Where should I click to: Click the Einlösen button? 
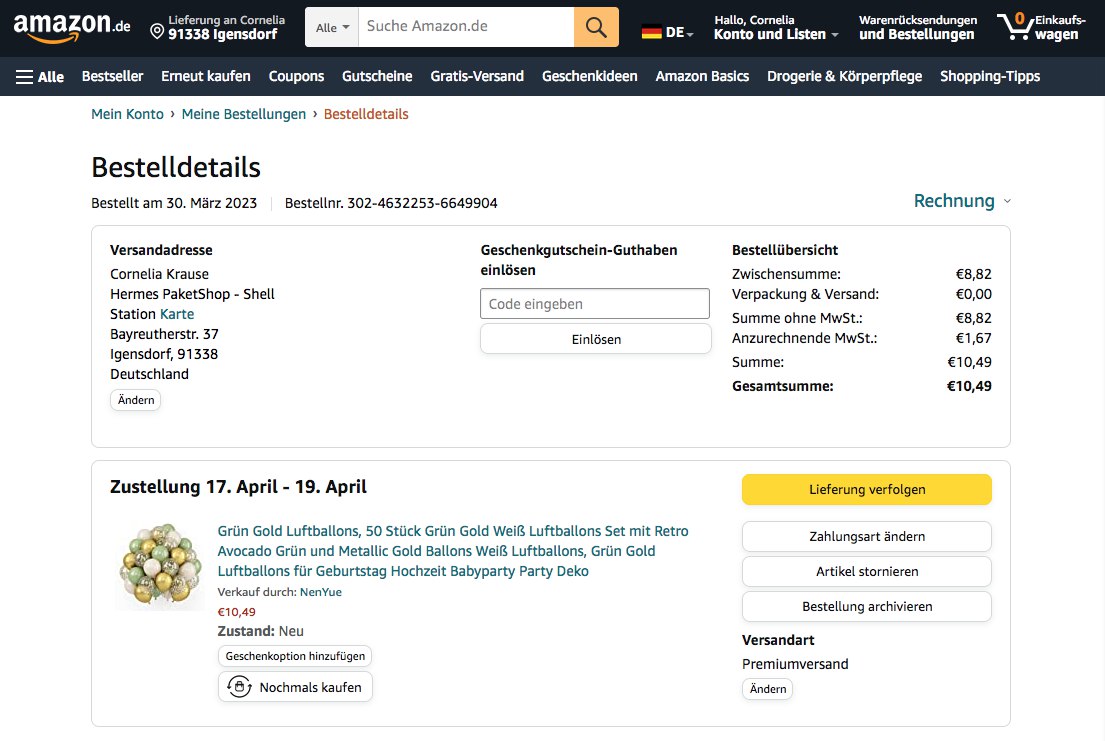(x=596, y=339)
